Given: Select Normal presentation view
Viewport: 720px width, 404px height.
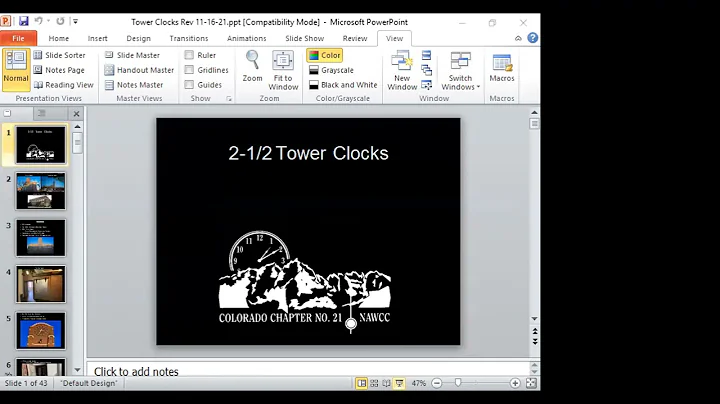Looking at the screenshot, I should pos(16,70).
